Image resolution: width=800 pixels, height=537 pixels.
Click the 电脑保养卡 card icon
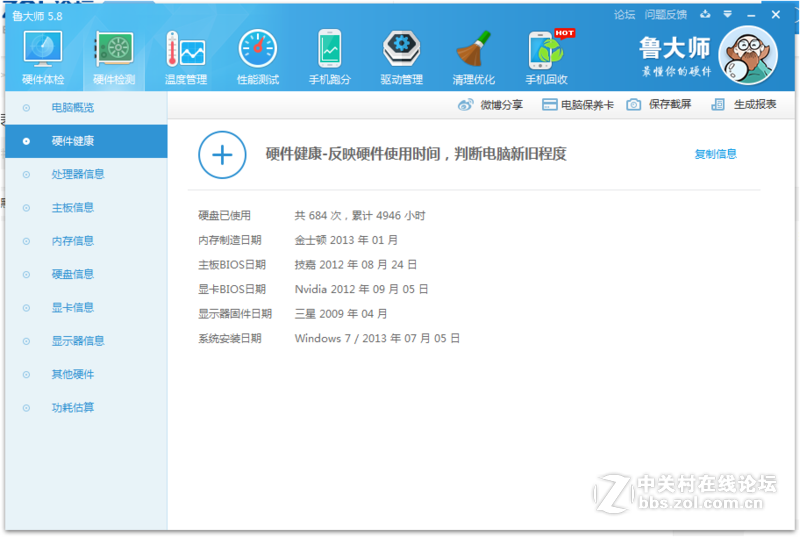pyautogui.click(x=549, y=105)
